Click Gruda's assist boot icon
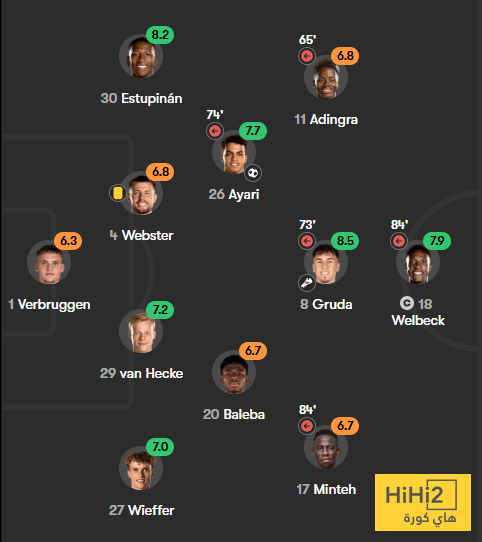Image resolution: width=482 pixels, height=542 pixels. click(x=307, y=283)
